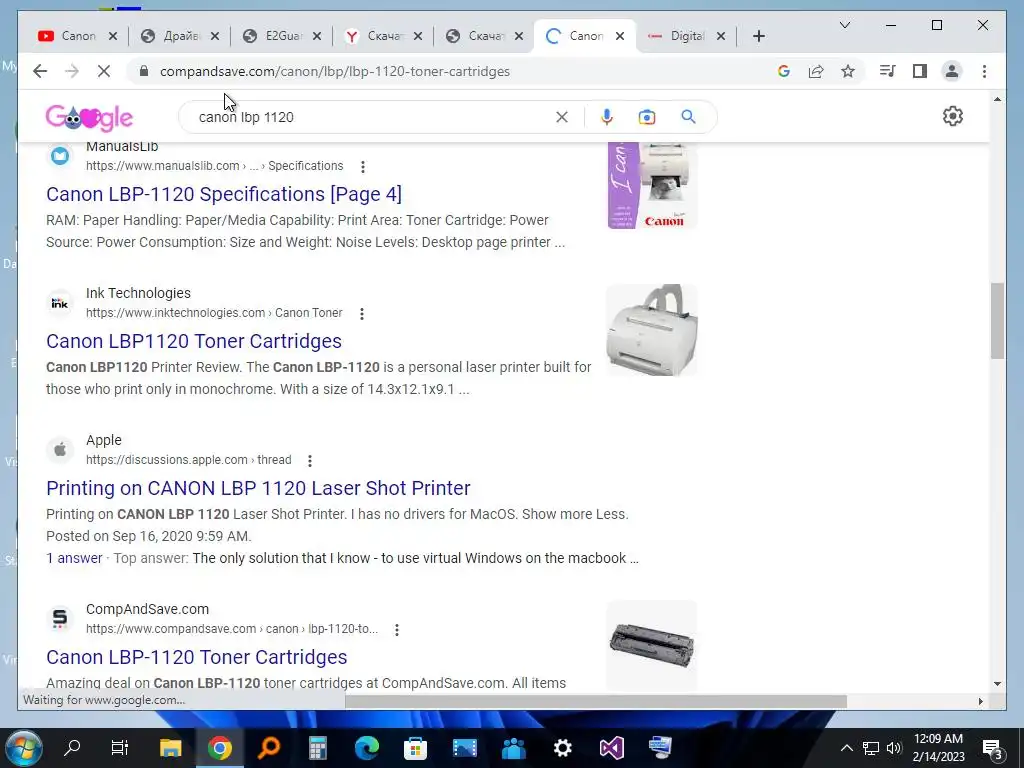Show hidden system tray icons

pyautogui.click(x=846, y=748)
